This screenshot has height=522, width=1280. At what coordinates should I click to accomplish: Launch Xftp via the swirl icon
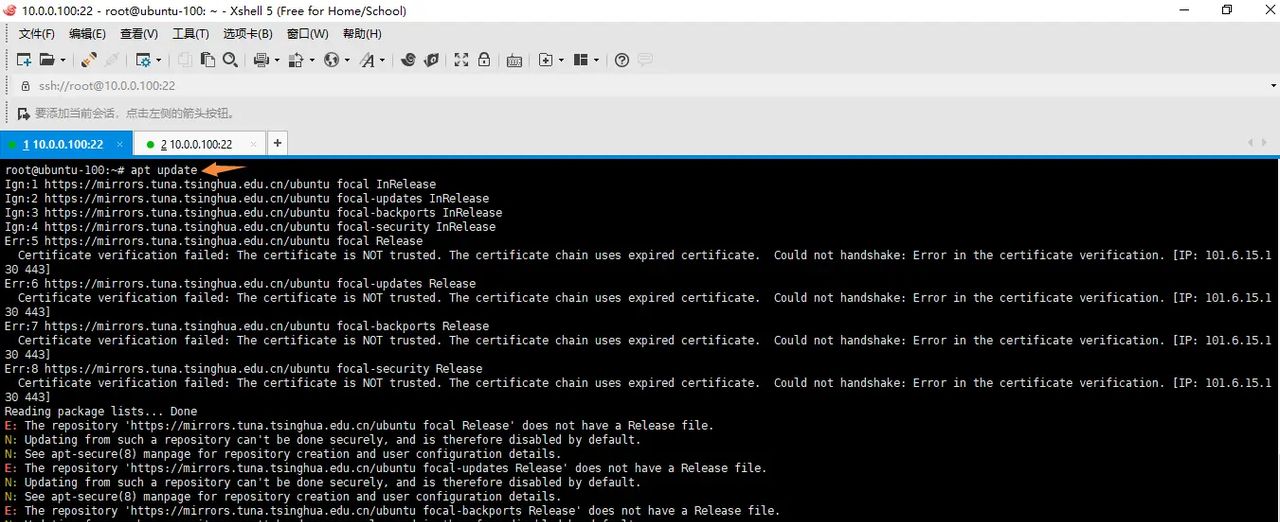coord(408,60)
